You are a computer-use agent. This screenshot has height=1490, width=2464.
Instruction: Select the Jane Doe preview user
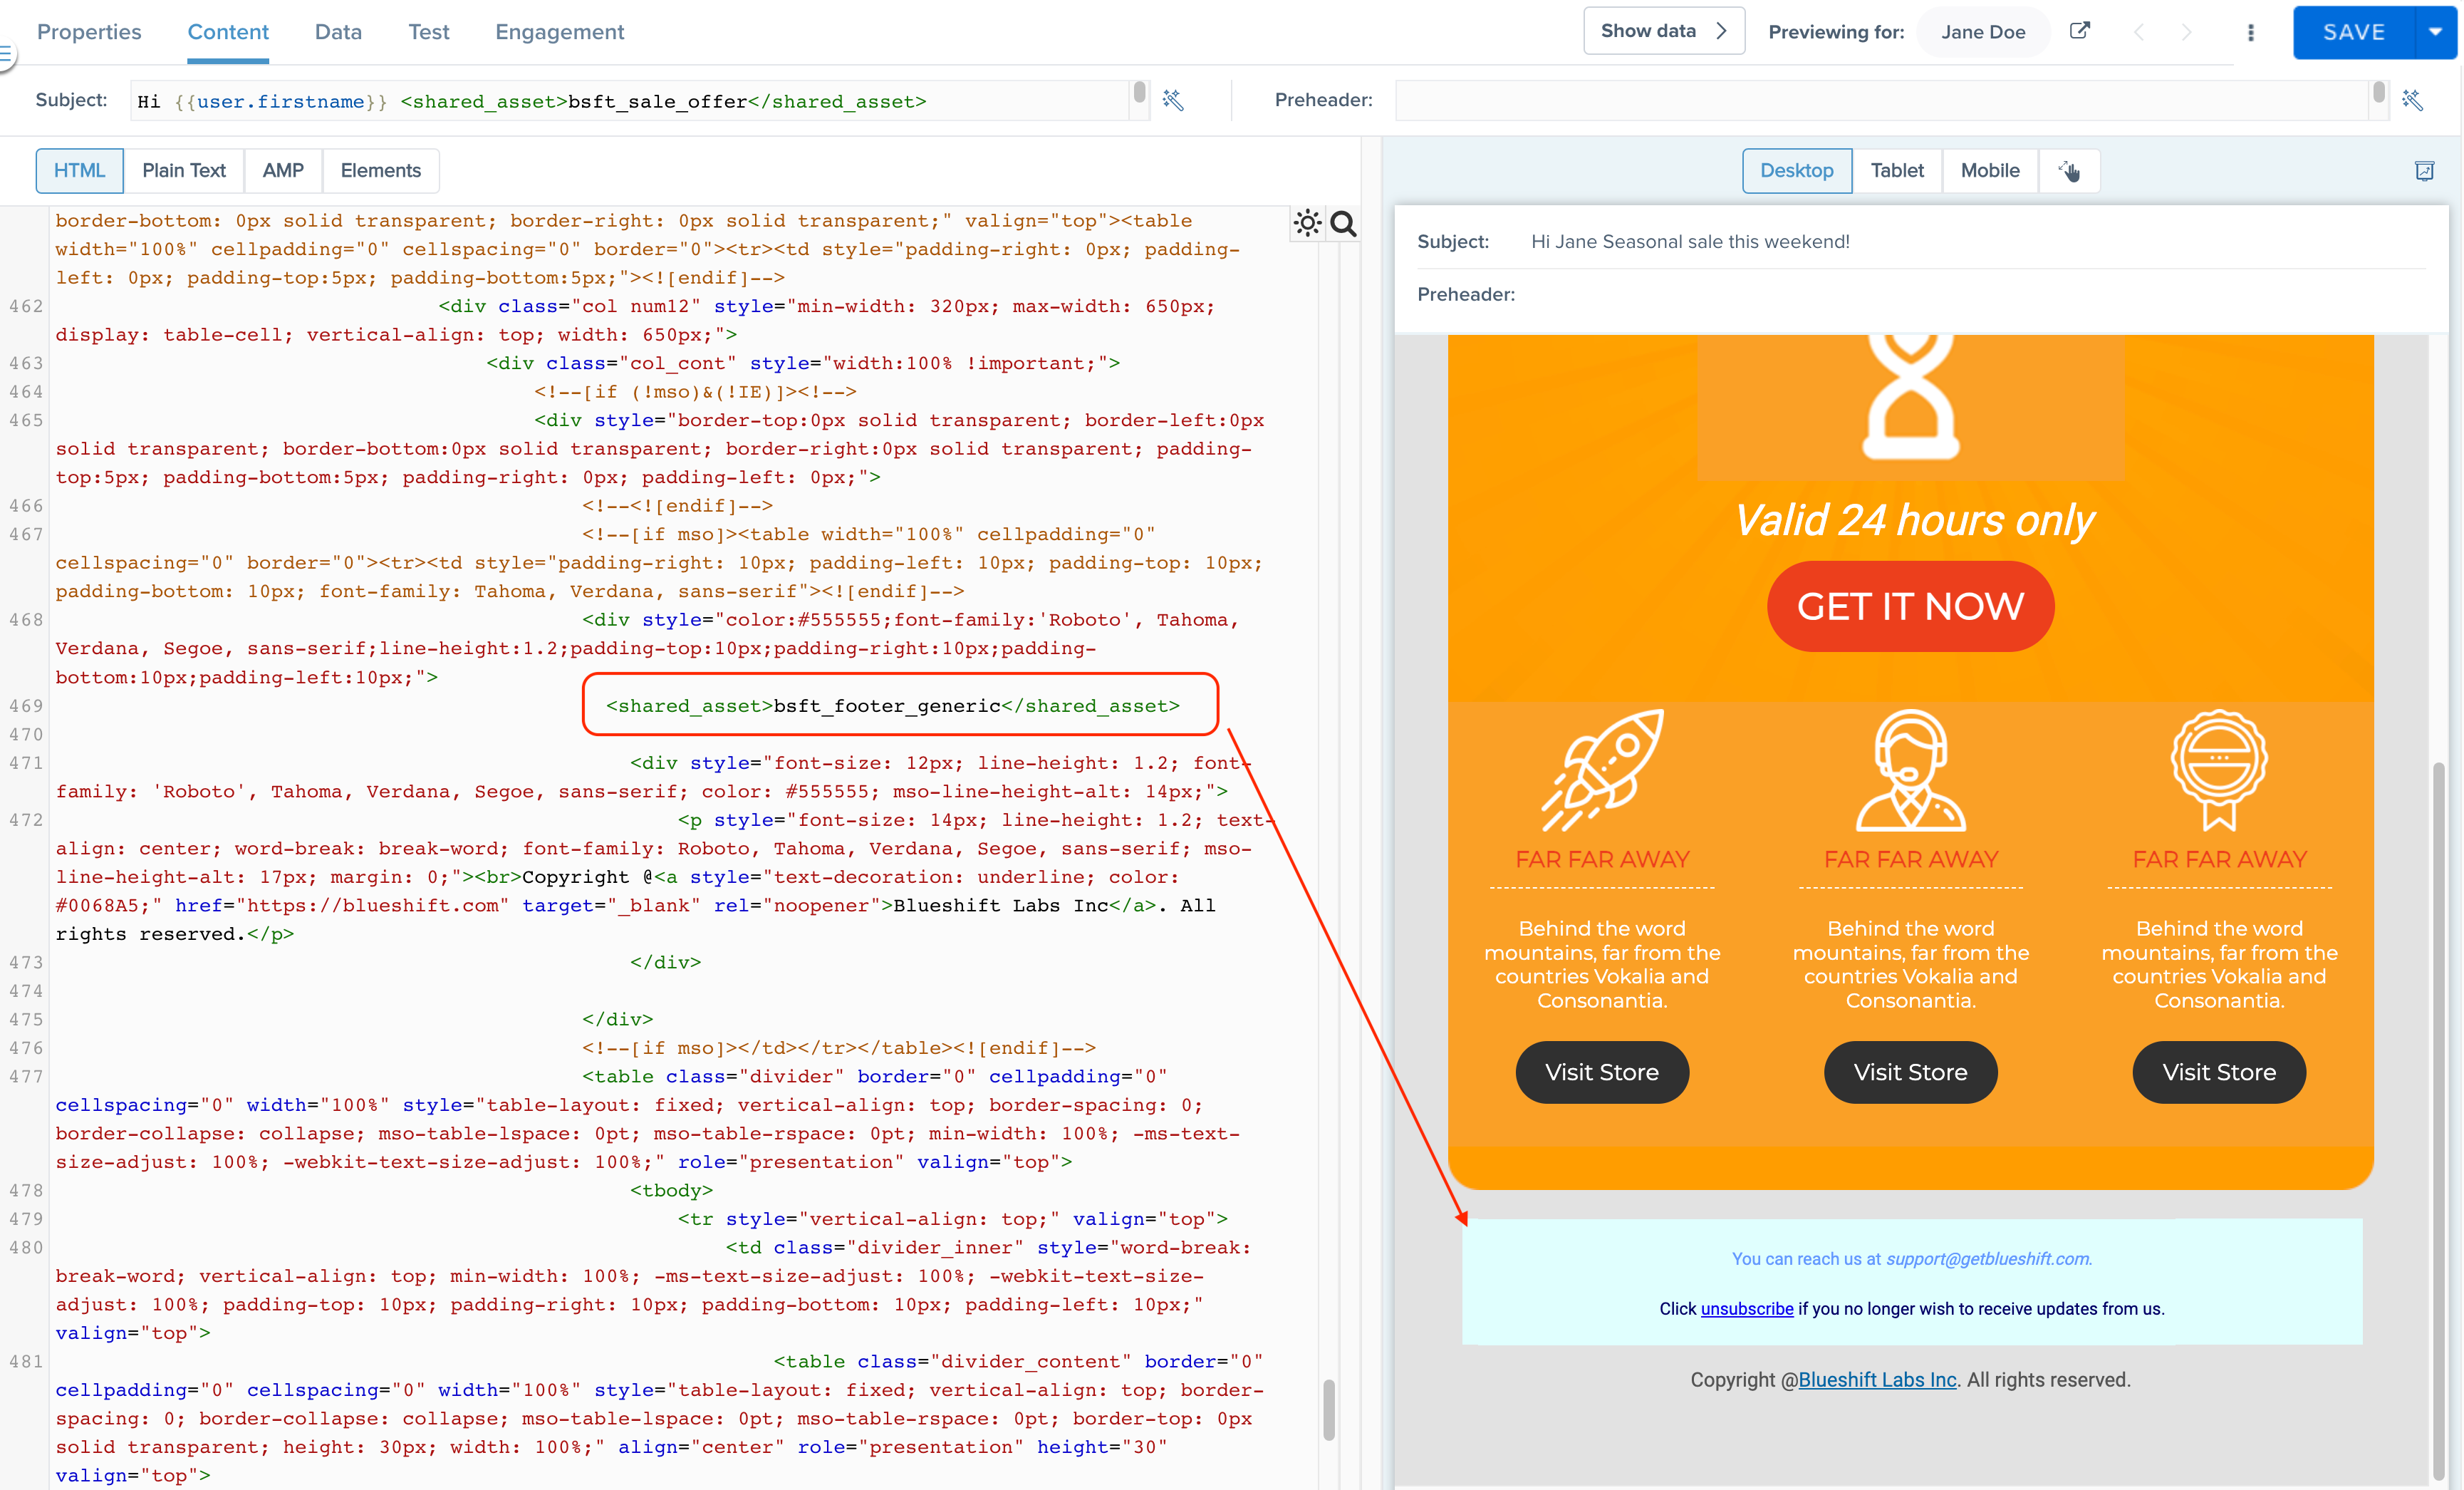click(x=1983, y=32)
